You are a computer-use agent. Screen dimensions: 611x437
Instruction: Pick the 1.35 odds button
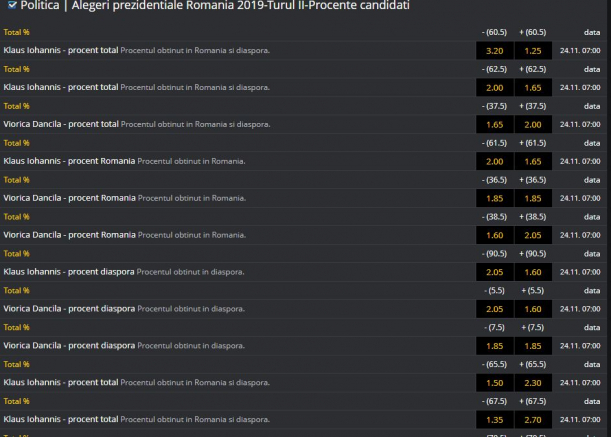click(x=494, y=419)
